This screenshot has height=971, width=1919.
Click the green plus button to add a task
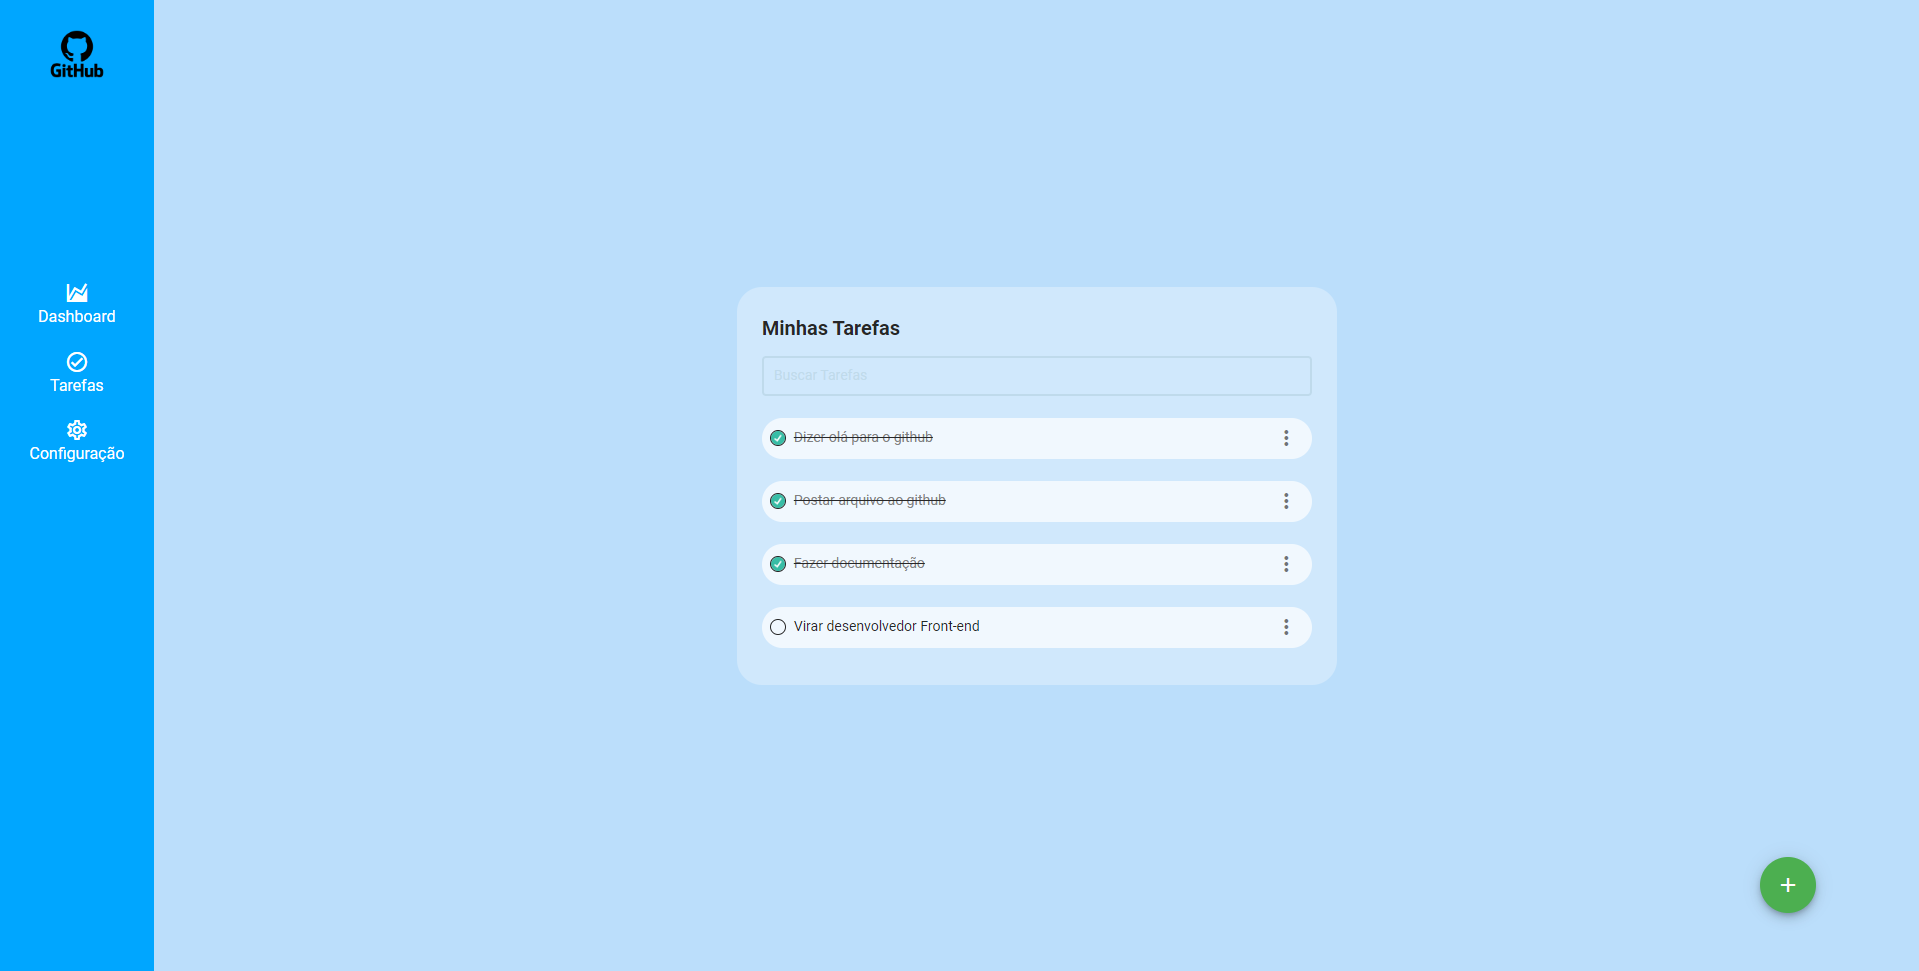point(1787,885)
